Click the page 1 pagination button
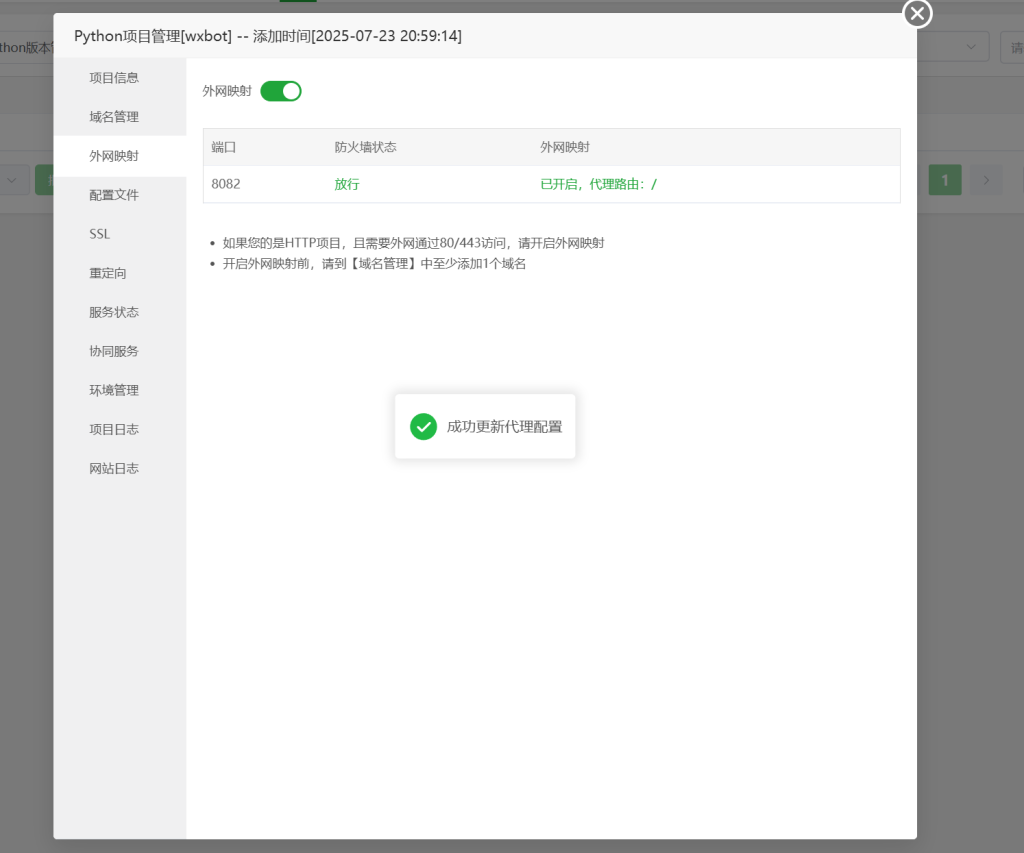The image size is (1024, 853). (x=945, y=179)
